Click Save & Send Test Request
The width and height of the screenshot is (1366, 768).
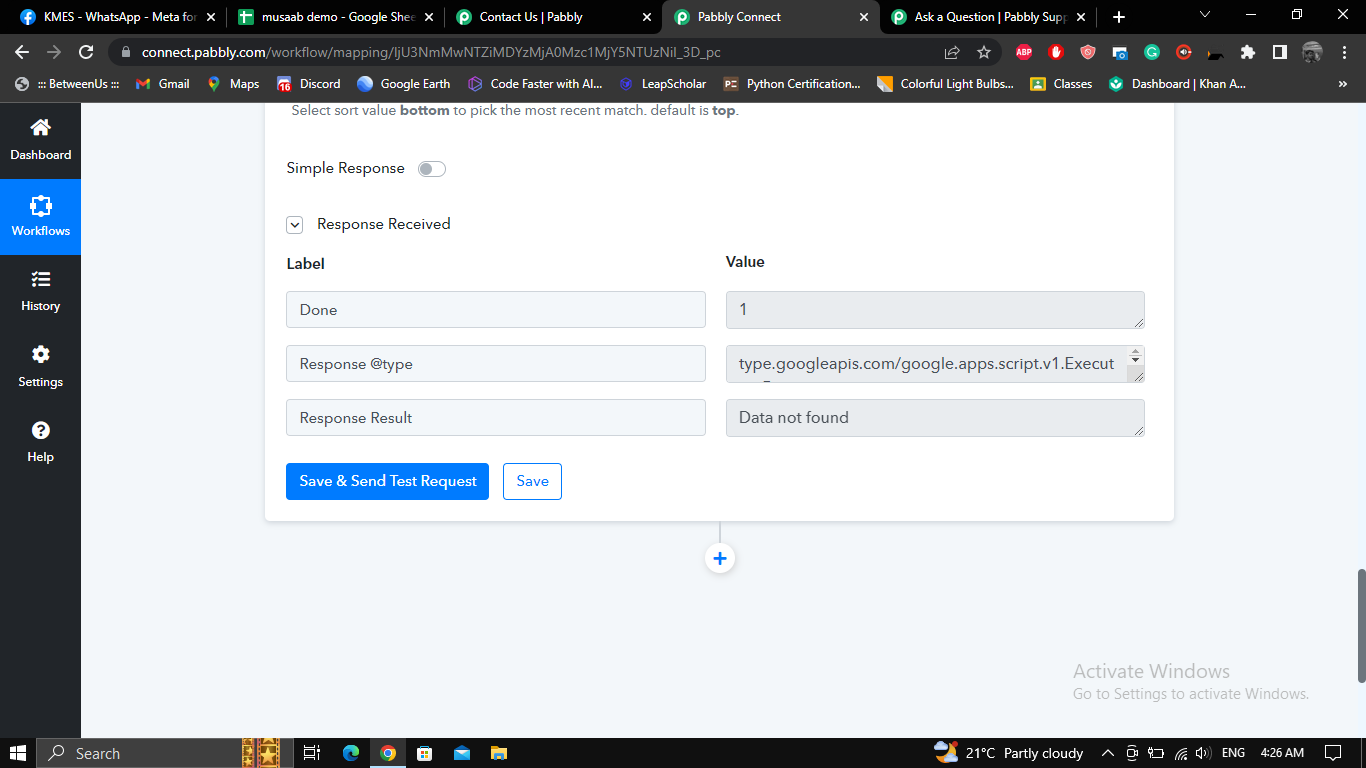pos(387,481)
